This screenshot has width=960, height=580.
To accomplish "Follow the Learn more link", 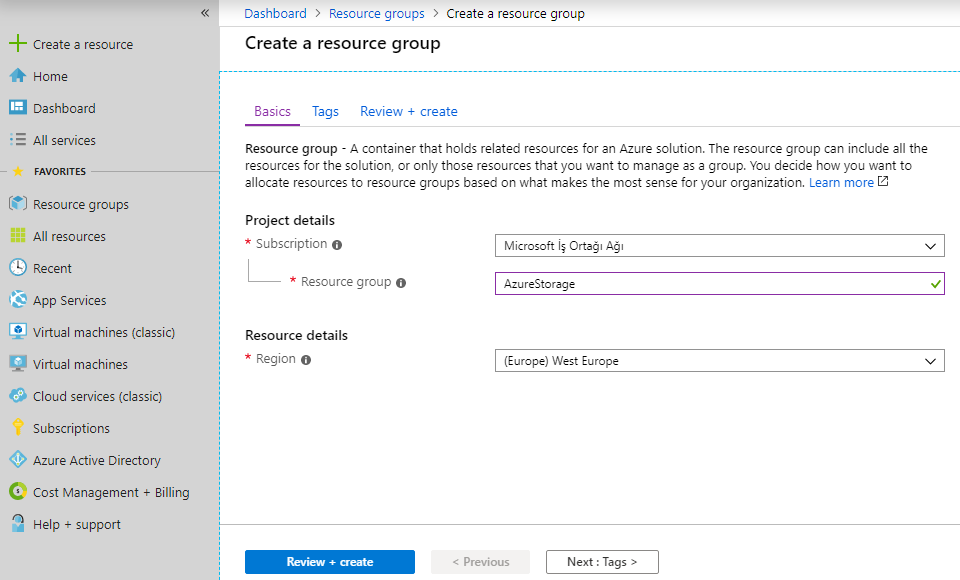I will (841, 183).
